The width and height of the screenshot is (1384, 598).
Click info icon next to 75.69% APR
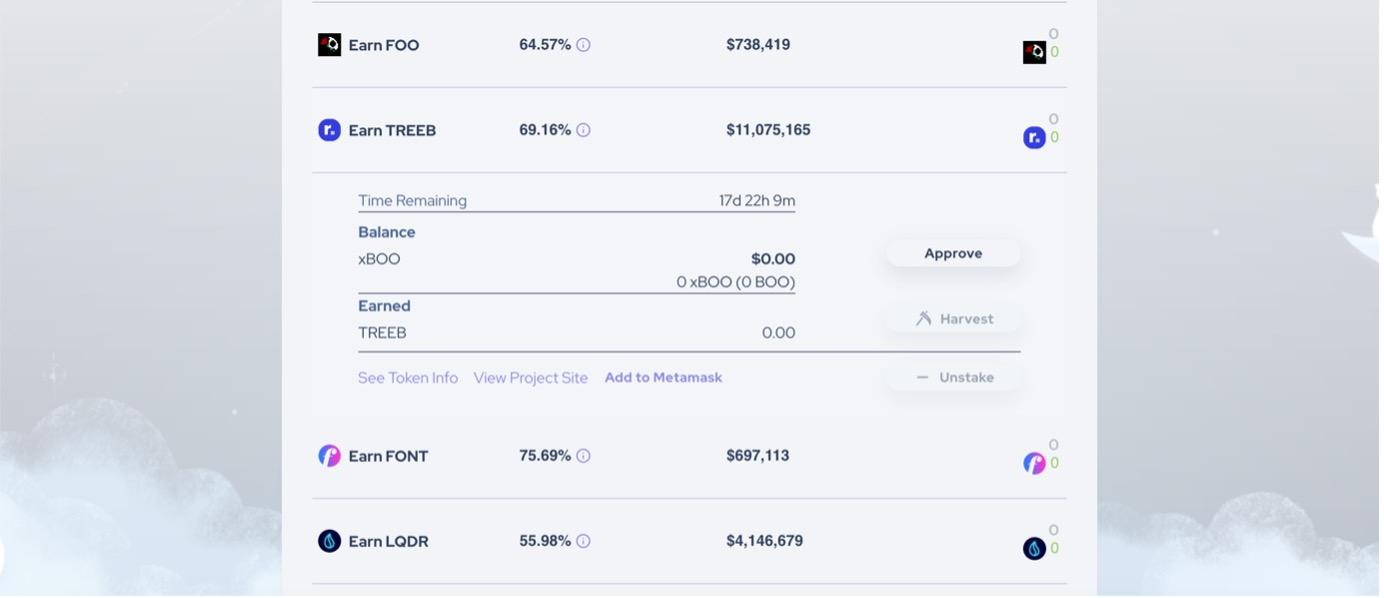(x=583, y=456)
